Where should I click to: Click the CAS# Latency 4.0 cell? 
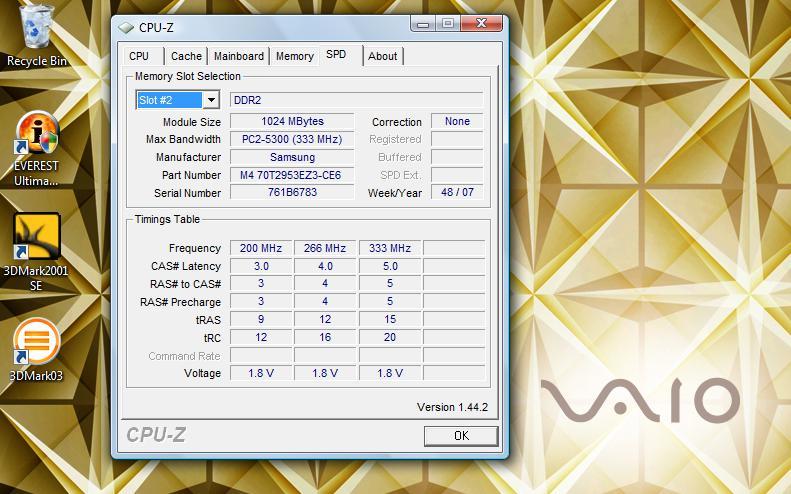click(325, 266)
